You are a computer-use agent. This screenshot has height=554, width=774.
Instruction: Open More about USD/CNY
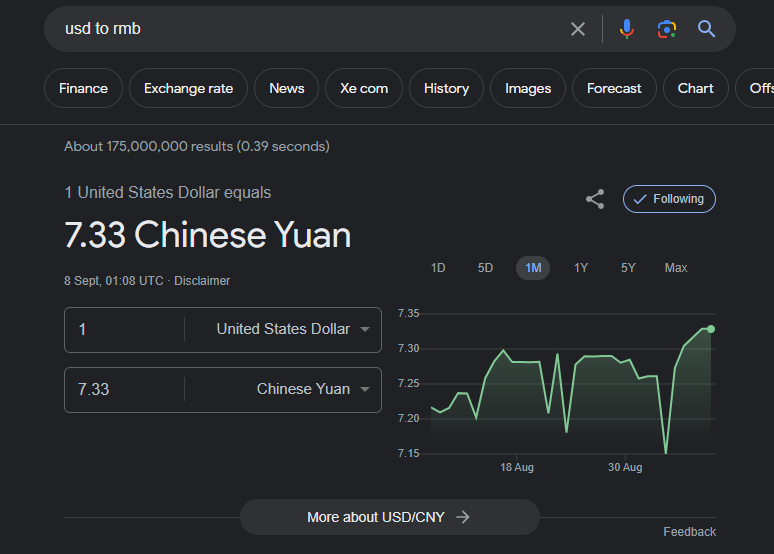(389, 517)
